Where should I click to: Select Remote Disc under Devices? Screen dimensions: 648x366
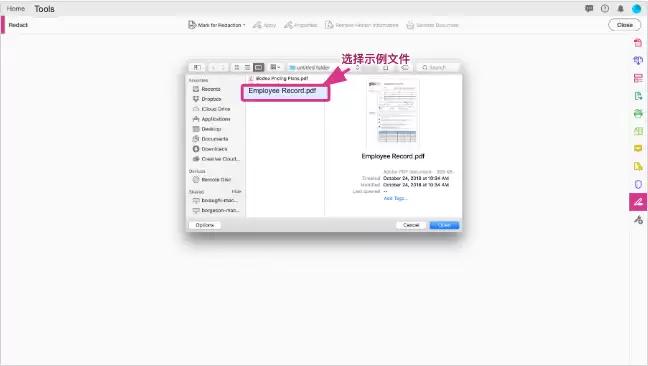tap(216, 180)
